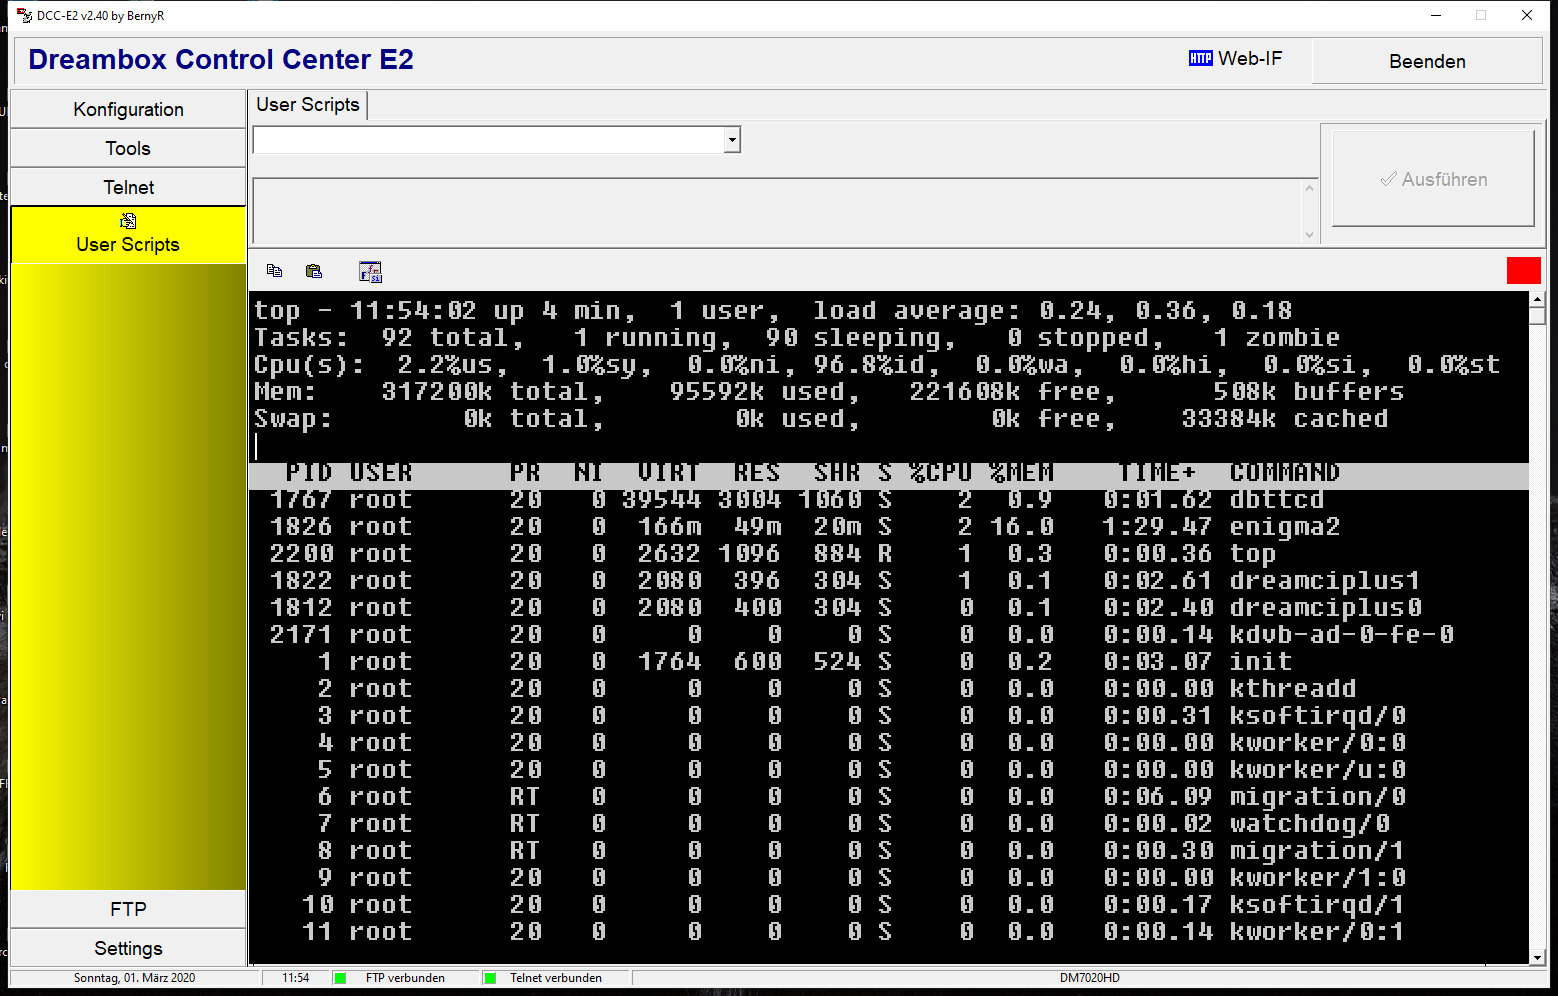
Task: Click the kthreadd command entry
Action: pos(1293,689)
